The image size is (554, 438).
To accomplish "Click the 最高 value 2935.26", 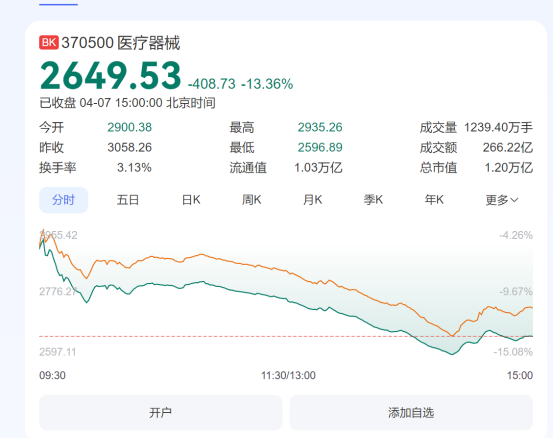I will tap(320, 127).
